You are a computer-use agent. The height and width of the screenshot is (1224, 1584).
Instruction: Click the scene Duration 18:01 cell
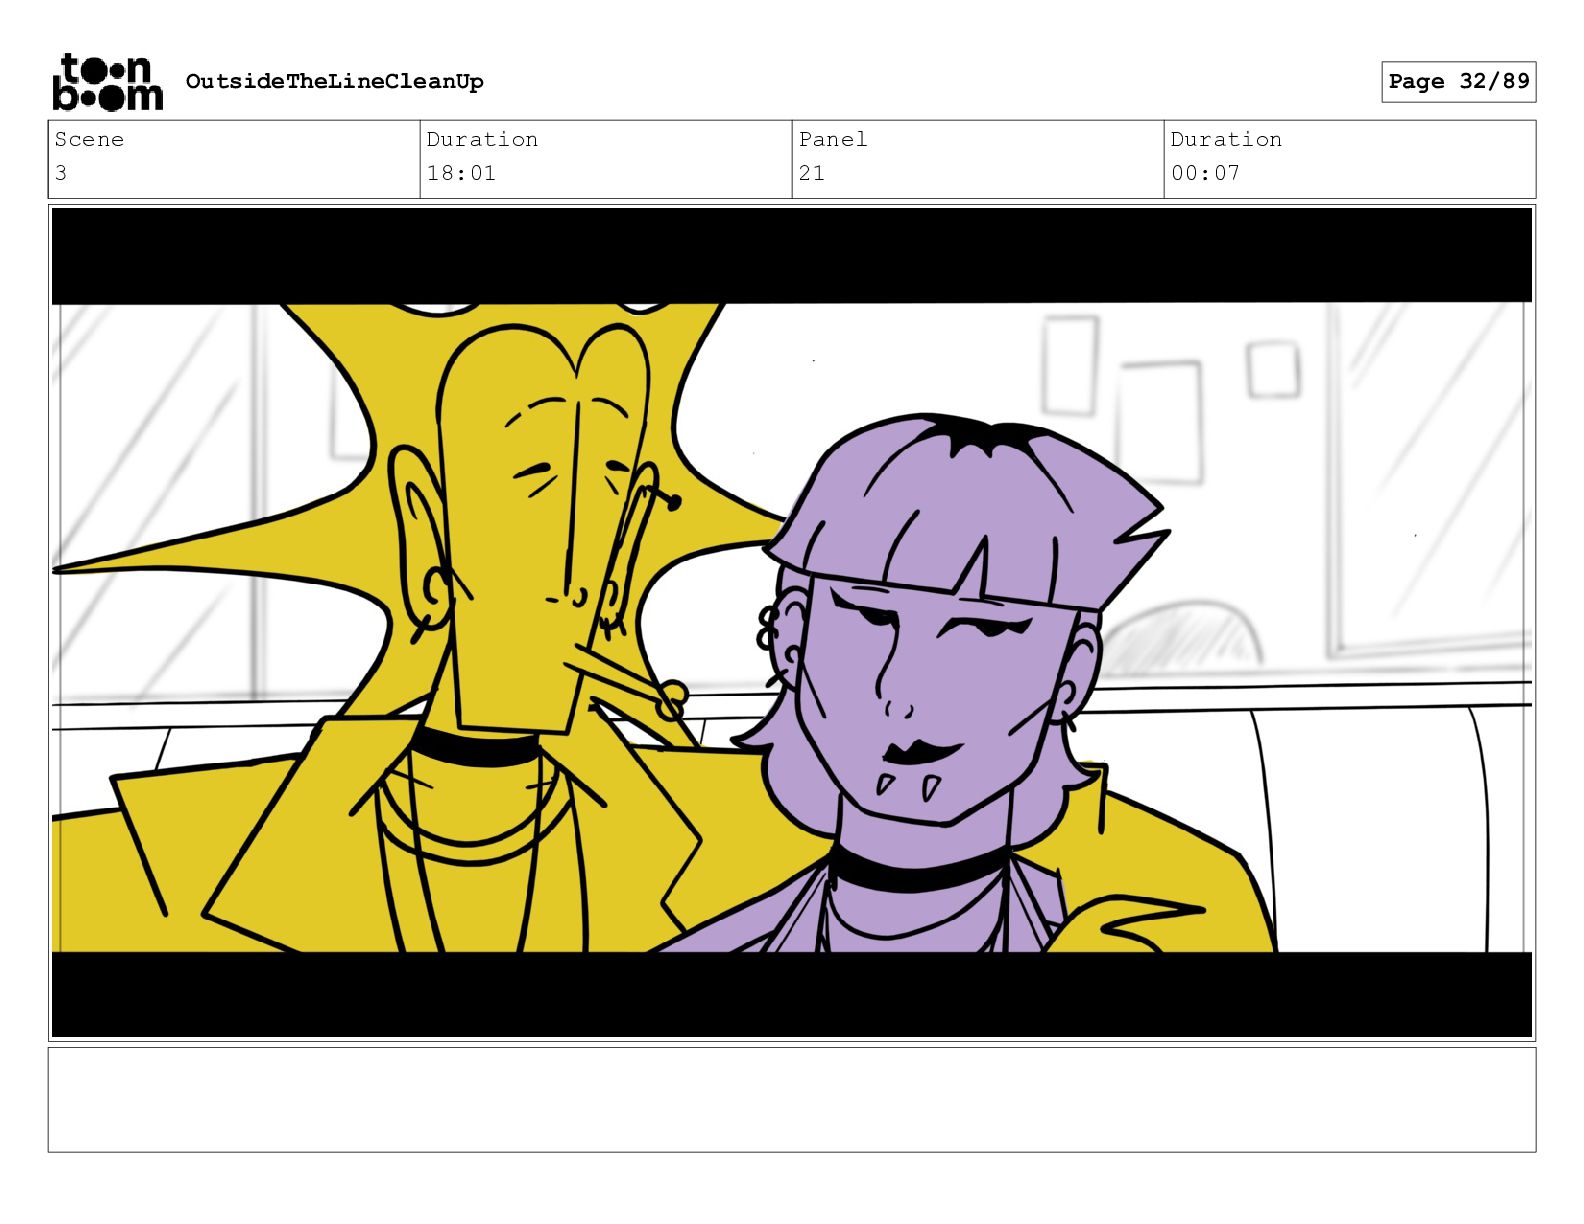pyautogui.click(x=606, y=159)
